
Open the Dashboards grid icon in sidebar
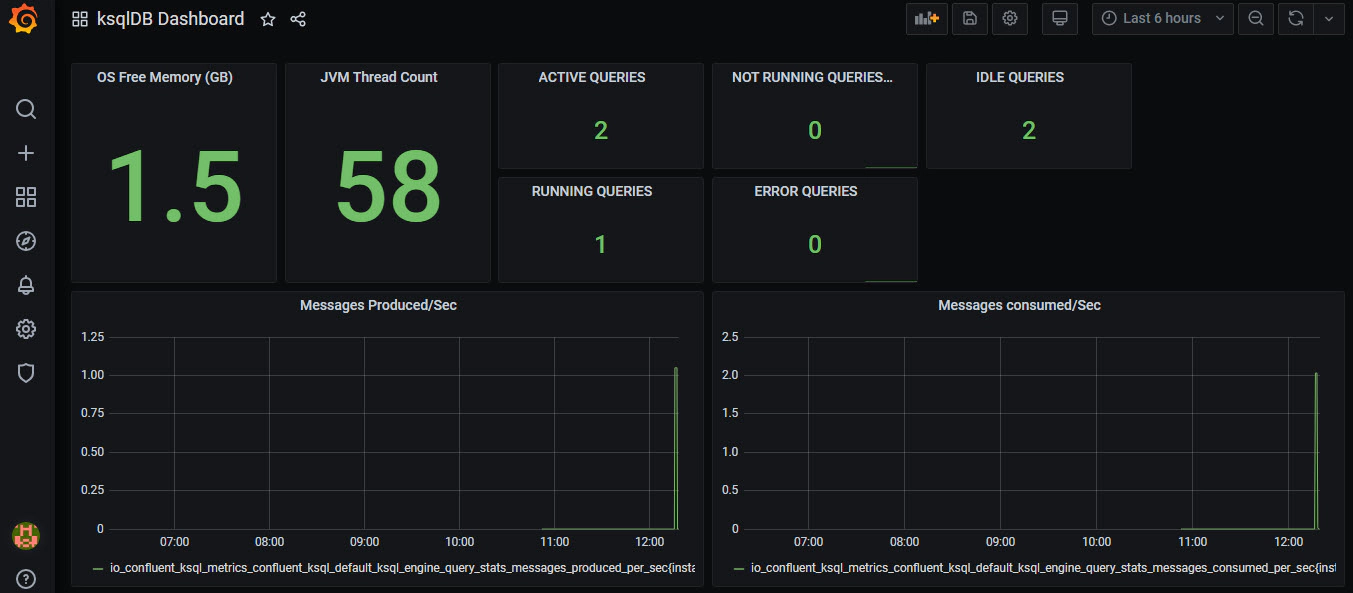[x=26, y=197]
